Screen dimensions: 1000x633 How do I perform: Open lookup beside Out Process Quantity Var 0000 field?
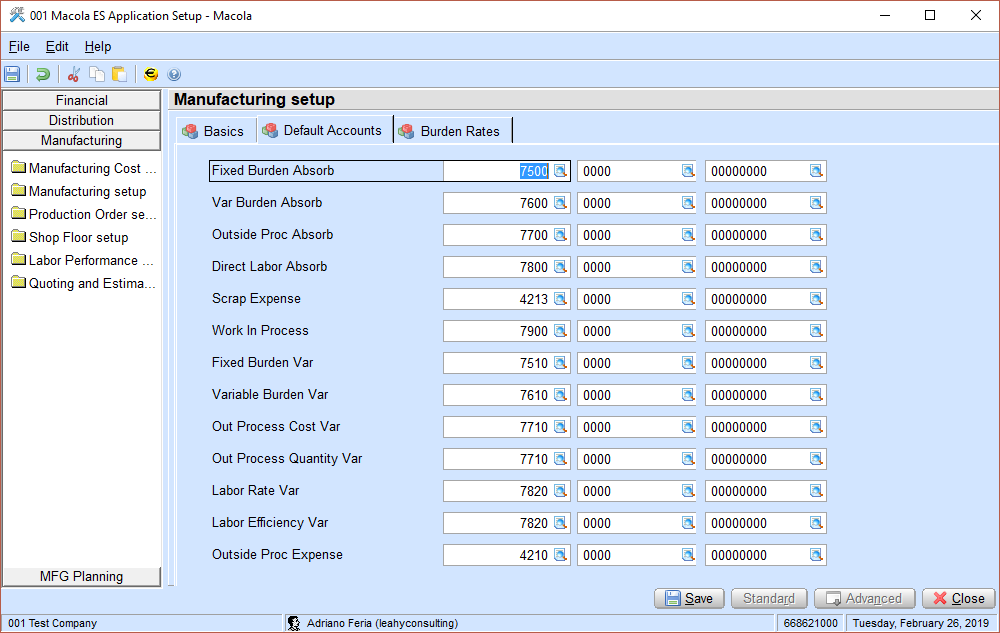tap(688, 458)
